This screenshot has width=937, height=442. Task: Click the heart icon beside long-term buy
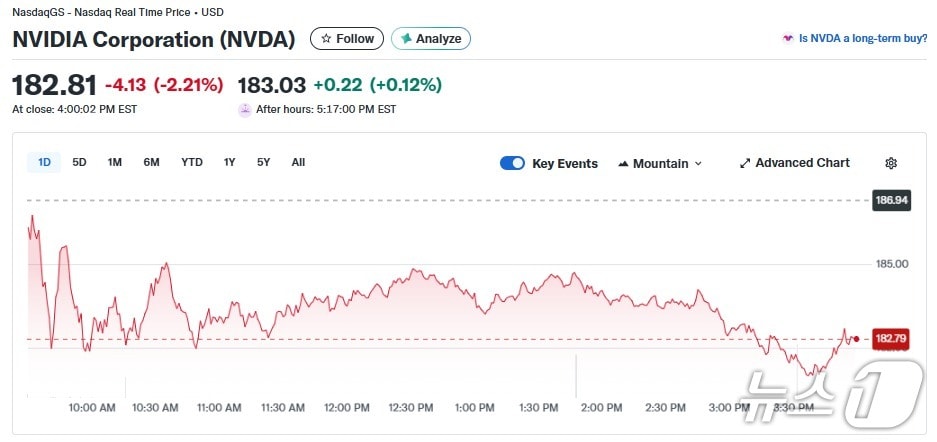coord(787,39)
